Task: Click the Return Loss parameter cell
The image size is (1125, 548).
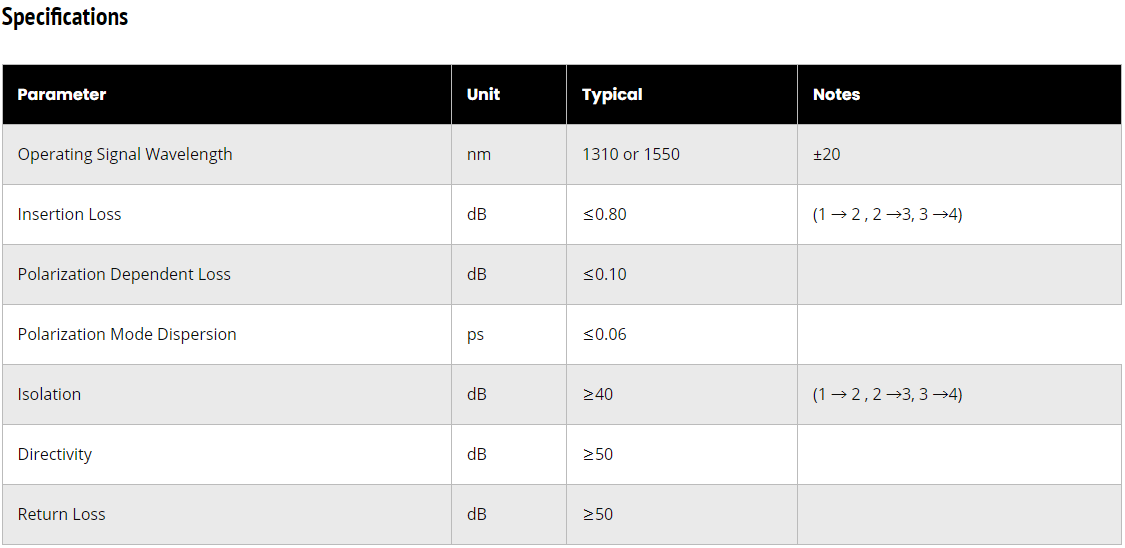Action: pos(61,515)
